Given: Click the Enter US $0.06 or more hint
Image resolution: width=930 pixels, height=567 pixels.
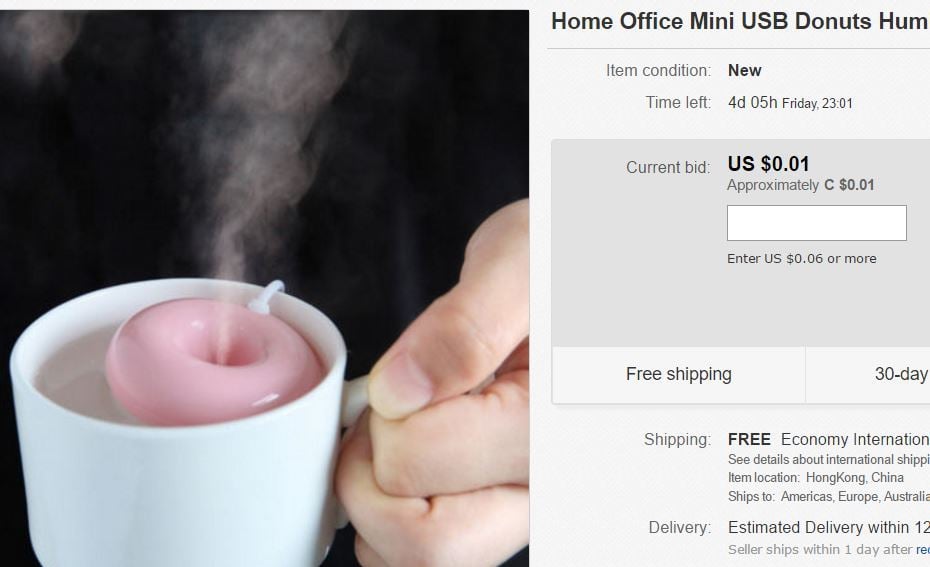Looking at the screenshot, I should (801, 259).
